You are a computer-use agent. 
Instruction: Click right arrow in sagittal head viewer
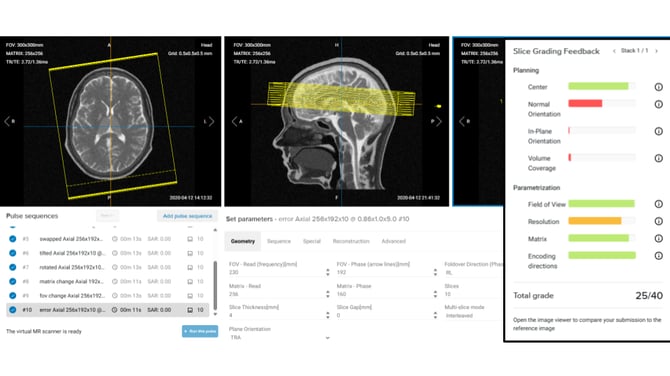point(439,121)
